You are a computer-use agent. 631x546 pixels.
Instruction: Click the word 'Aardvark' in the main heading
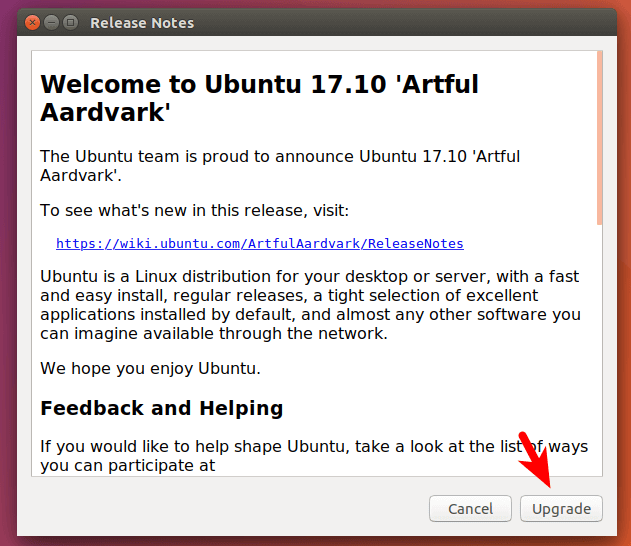coord(105,113)
